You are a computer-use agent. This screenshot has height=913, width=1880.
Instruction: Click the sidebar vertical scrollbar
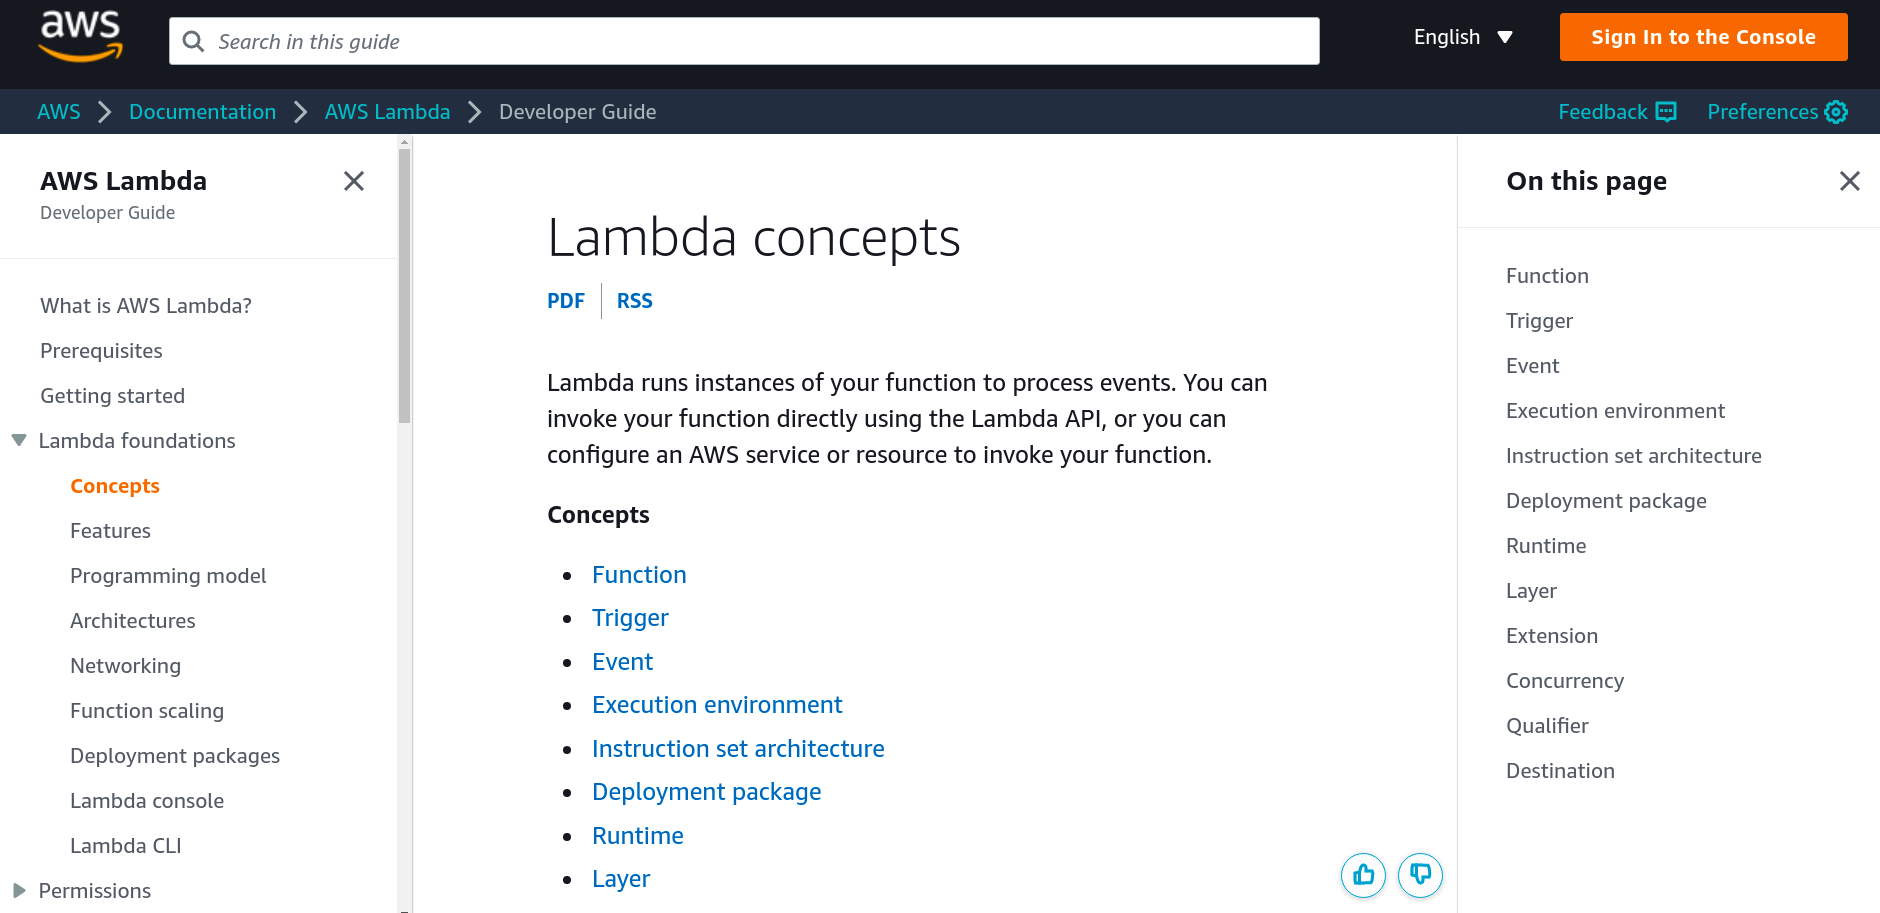(405, 285)
